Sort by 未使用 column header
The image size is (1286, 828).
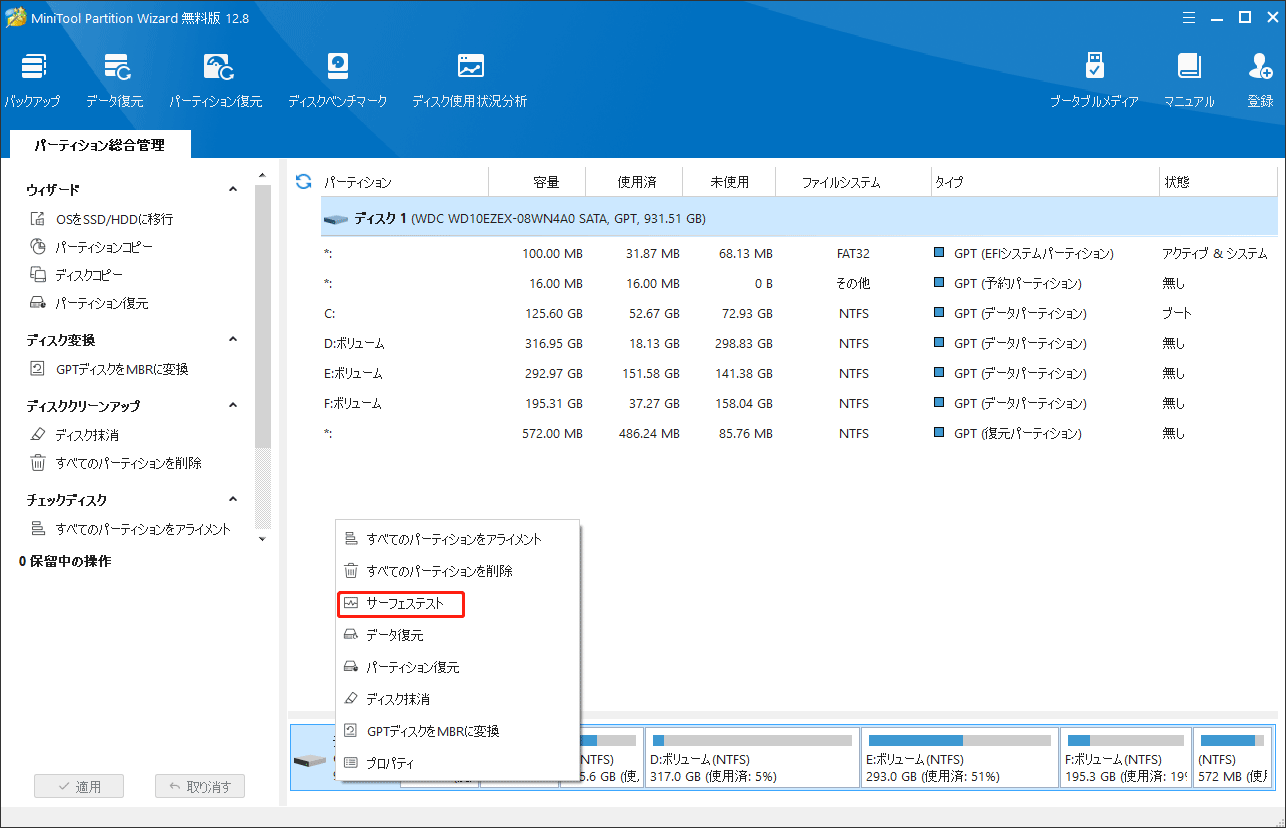(x=729, y=182)
